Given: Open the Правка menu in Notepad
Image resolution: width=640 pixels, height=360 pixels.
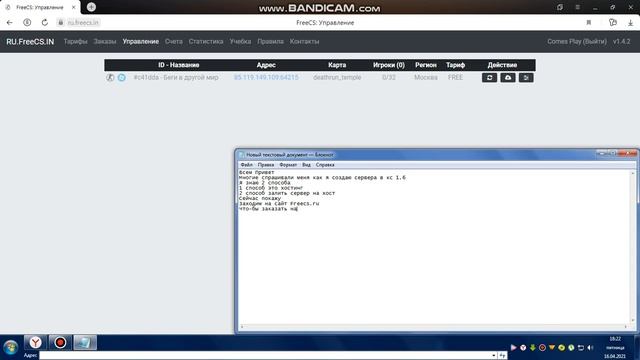Looking at the screenshot, I should (266, 165).
